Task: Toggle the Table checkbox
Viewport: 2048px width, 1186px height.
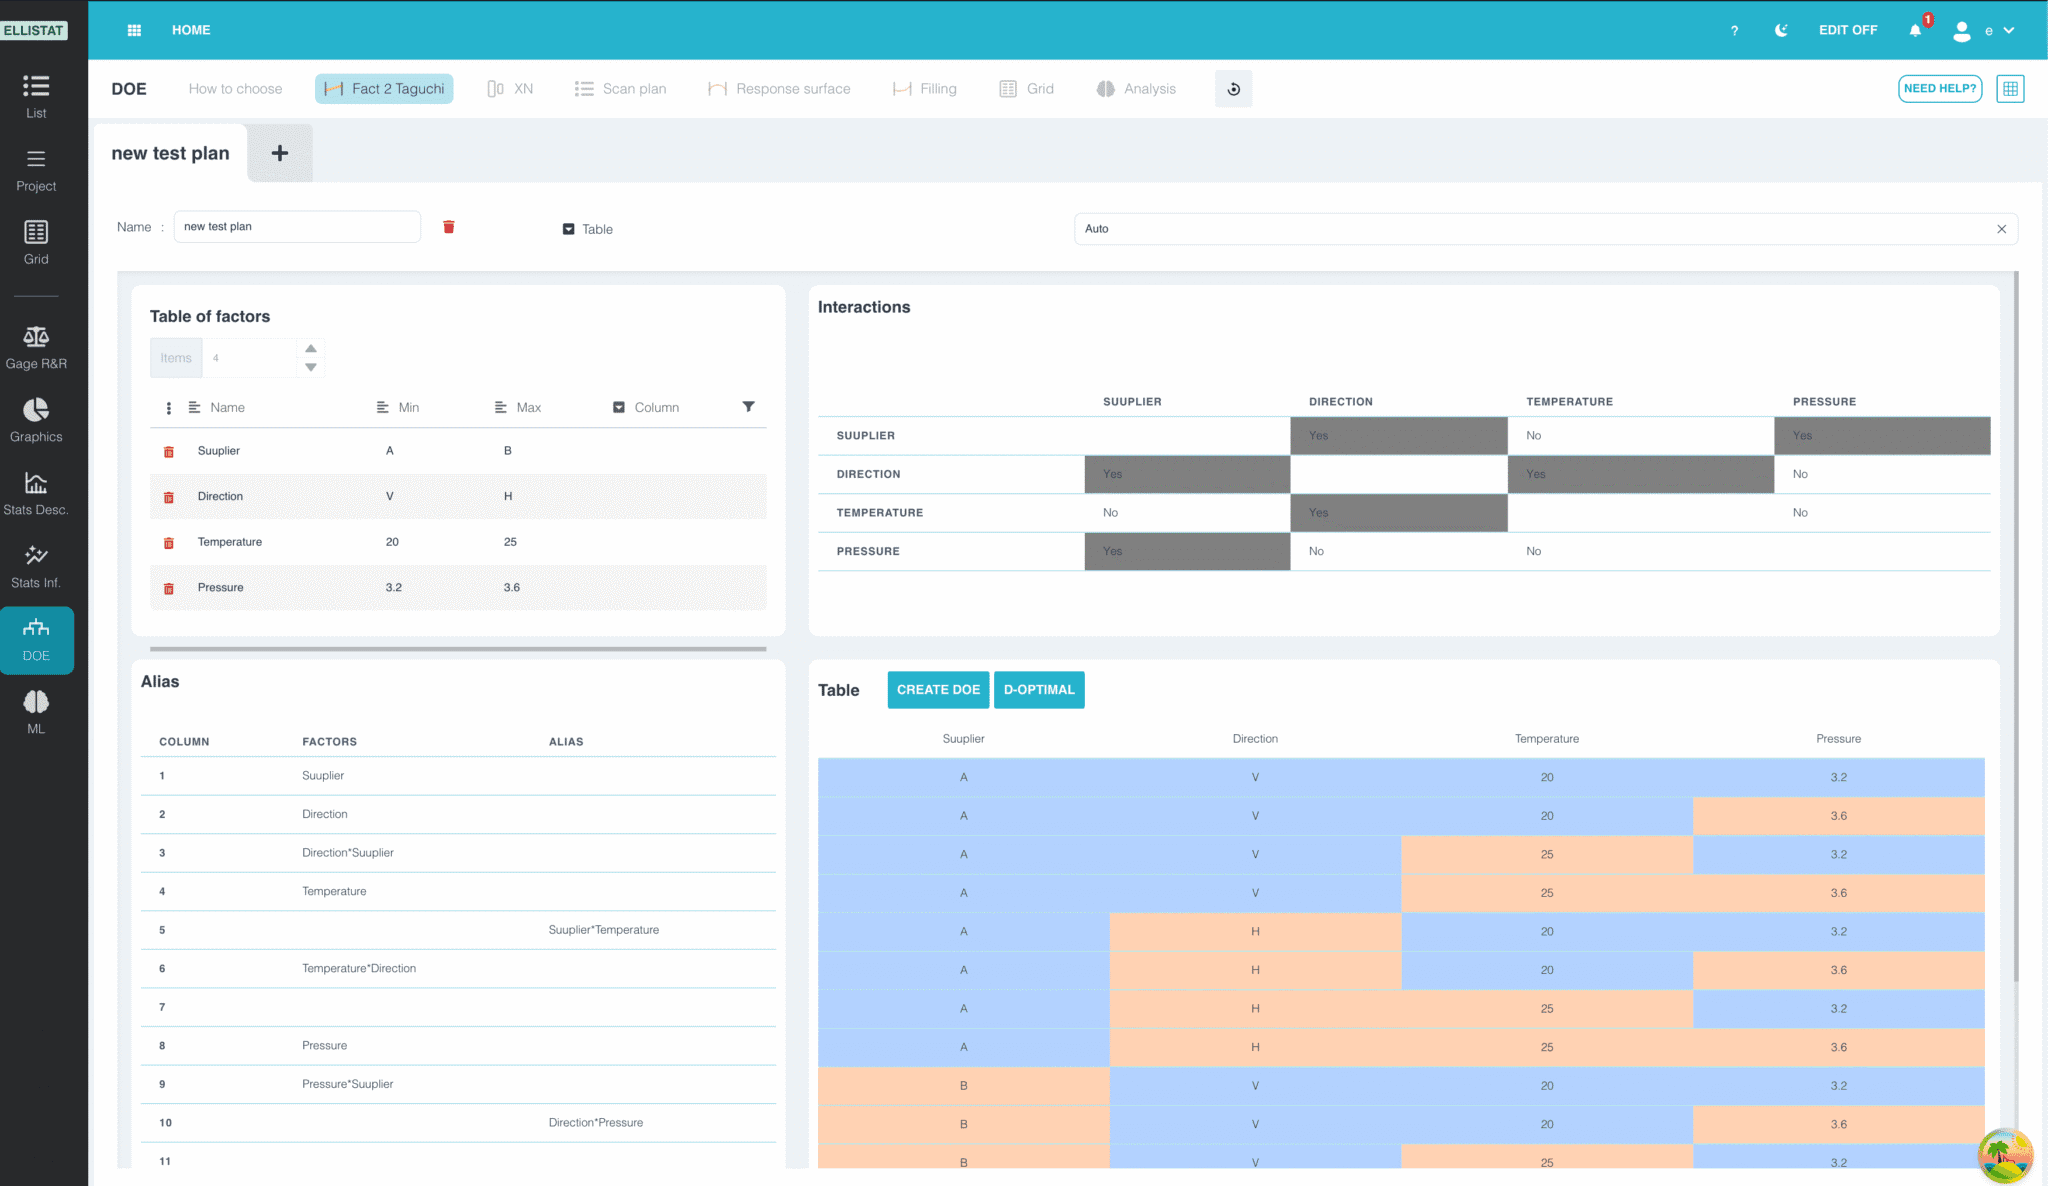Action: click(x=568, y=229)
